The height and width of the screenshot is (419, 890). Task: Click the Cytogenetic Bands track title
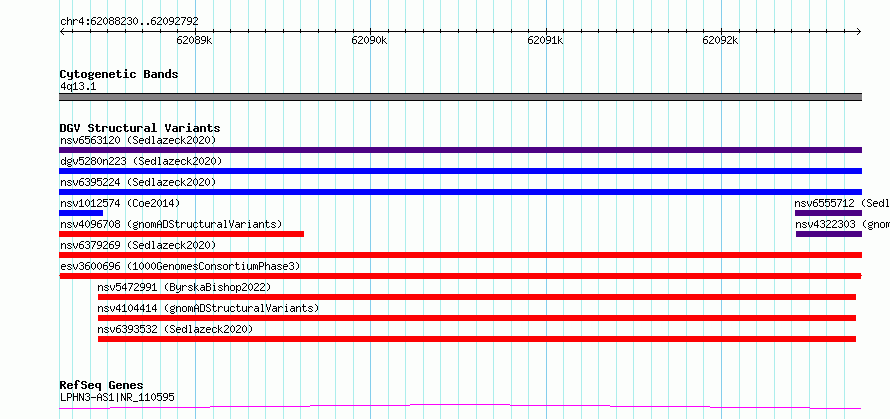tap(119, 74)
